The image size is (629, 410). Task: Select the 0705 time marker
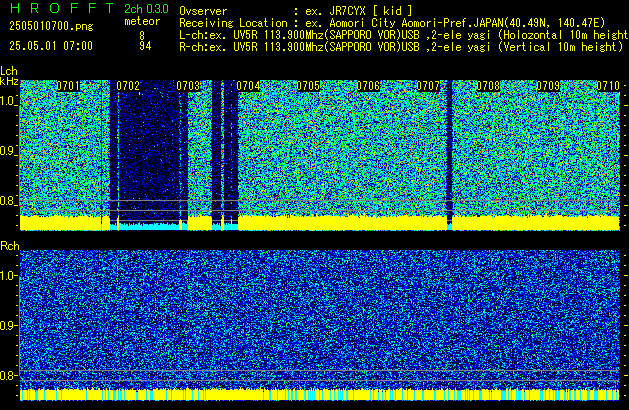tap(308, 86)
